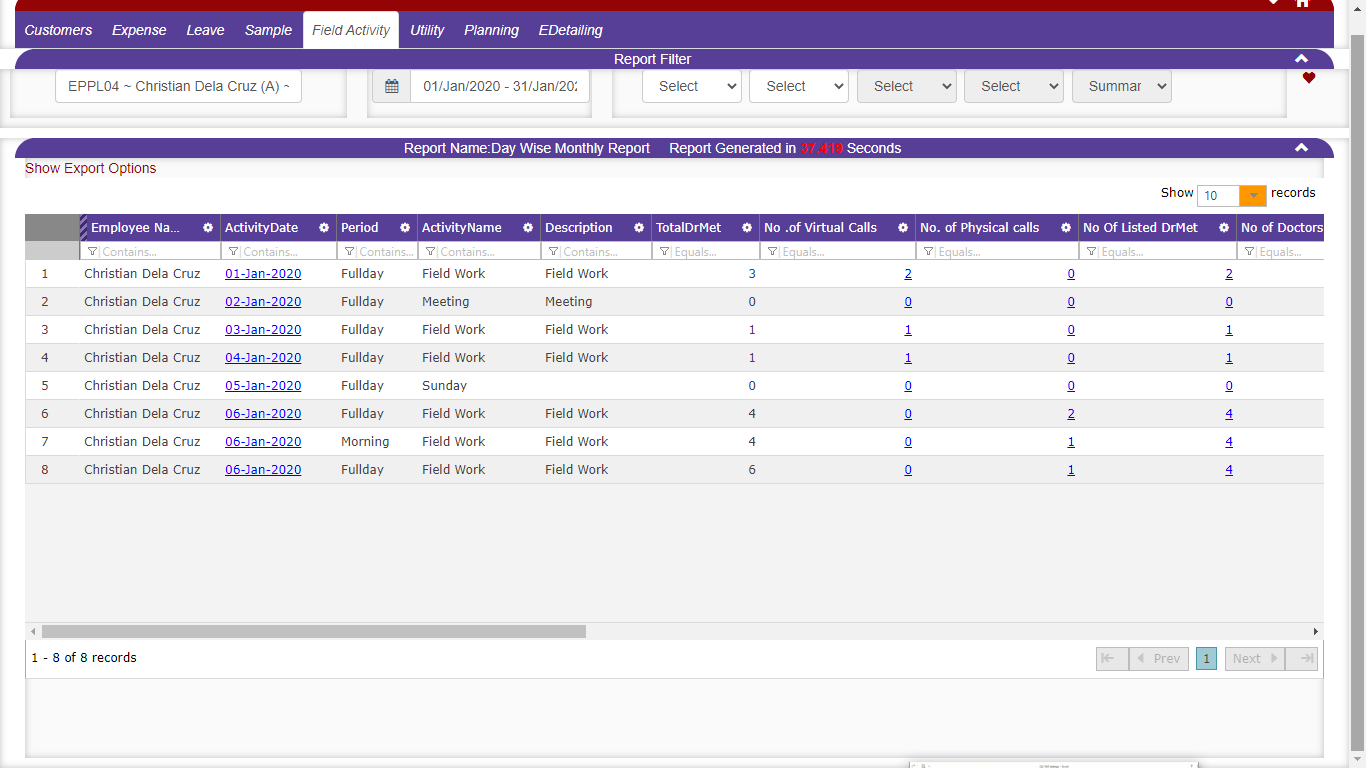Open the 03-Jan-2020 activity date link
The image size is (1367, 776).
coord(263,329)
